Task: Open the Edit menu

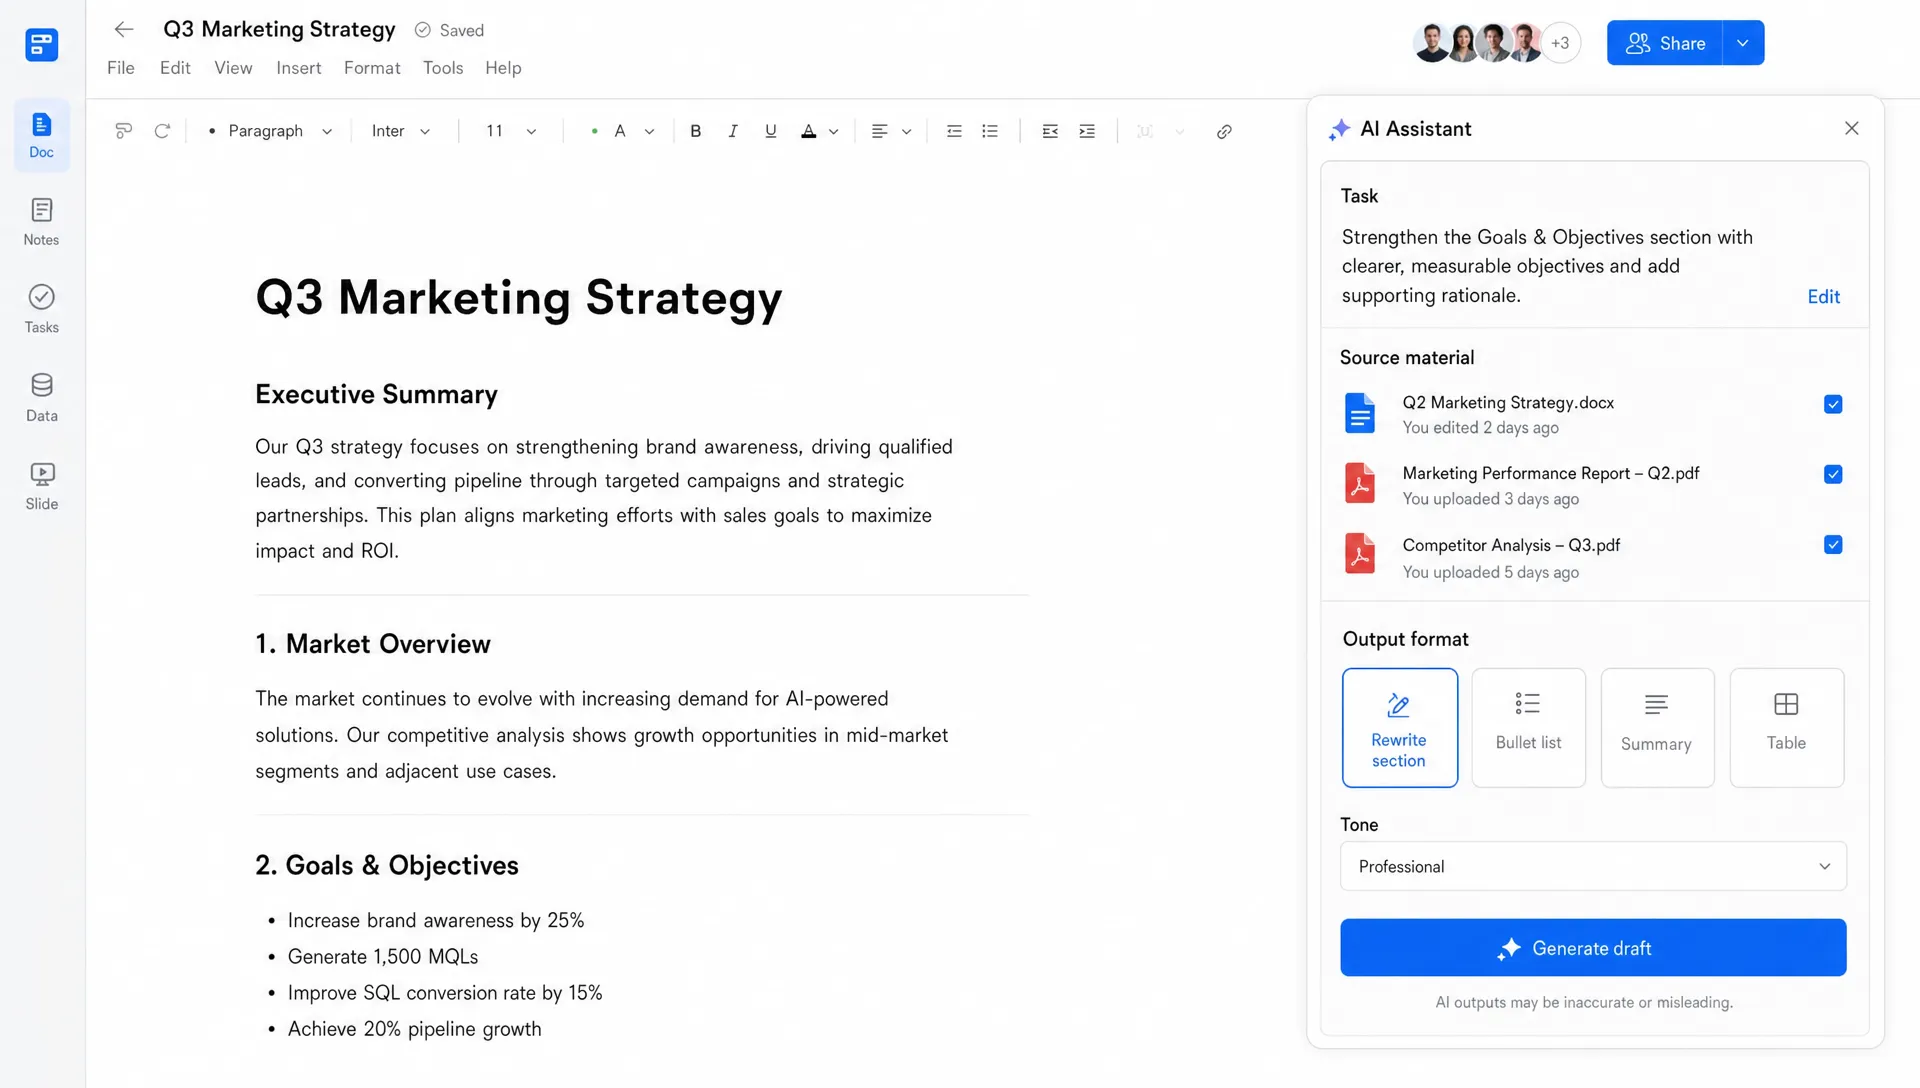Action: pyautogui.click(x=175, y=68)
